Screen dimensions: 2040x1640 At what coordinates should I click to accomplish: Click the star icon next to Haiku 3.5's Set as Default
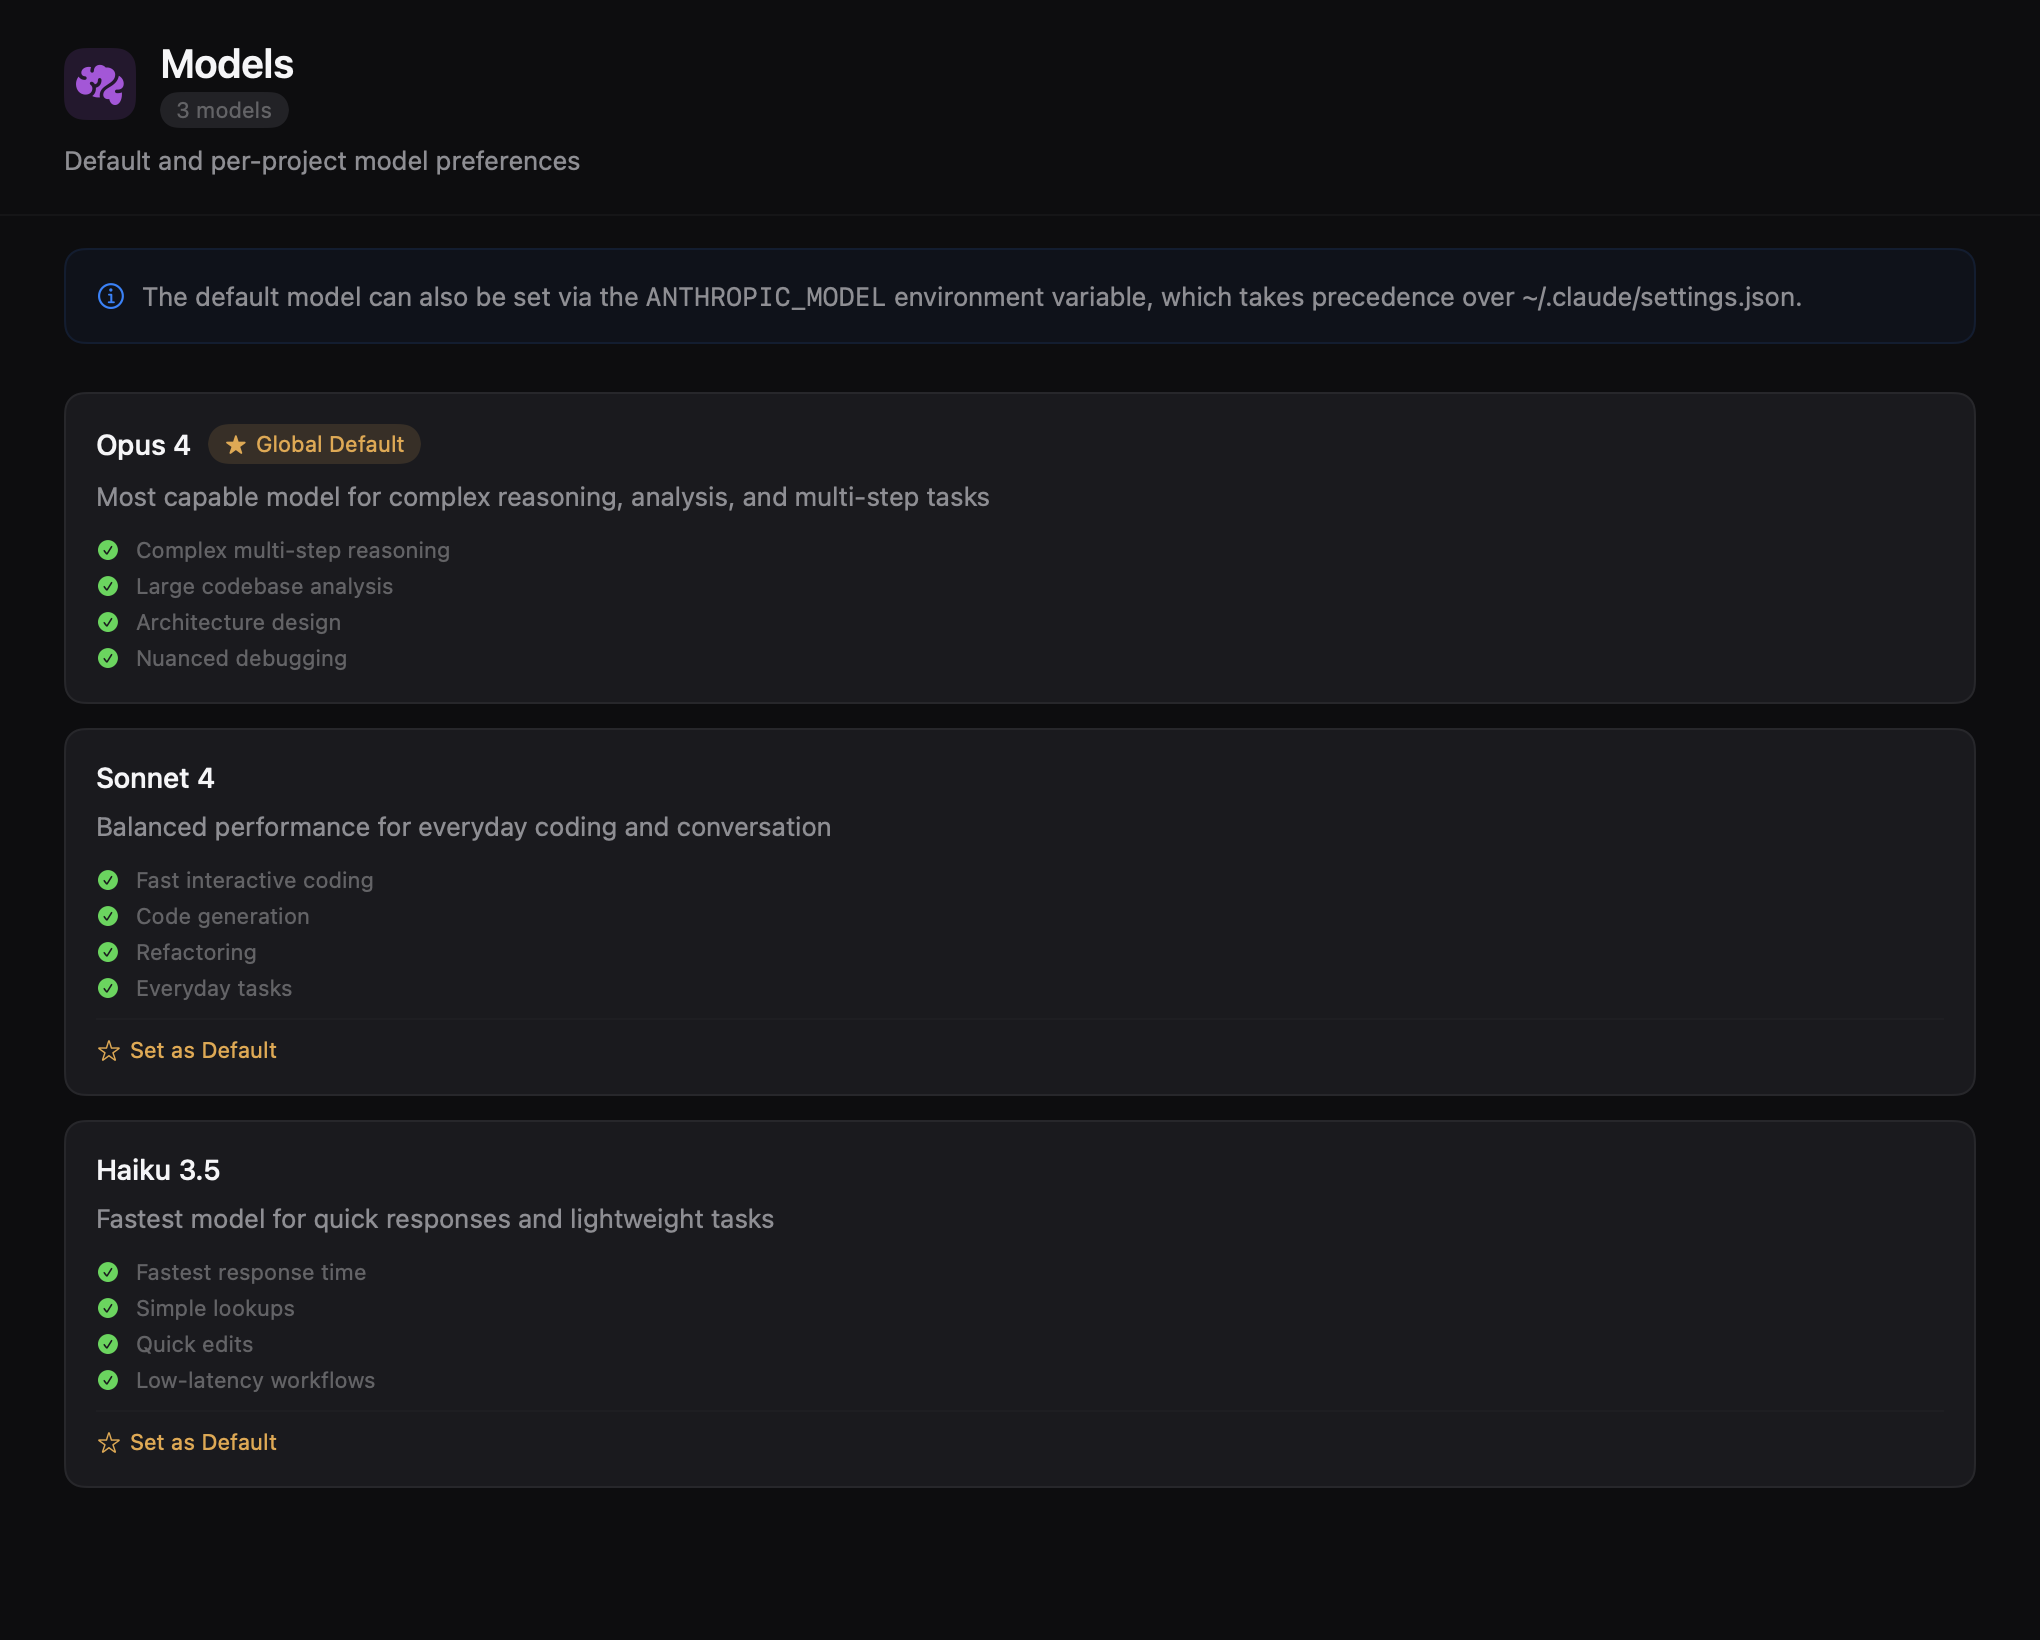pos(108,1443)
